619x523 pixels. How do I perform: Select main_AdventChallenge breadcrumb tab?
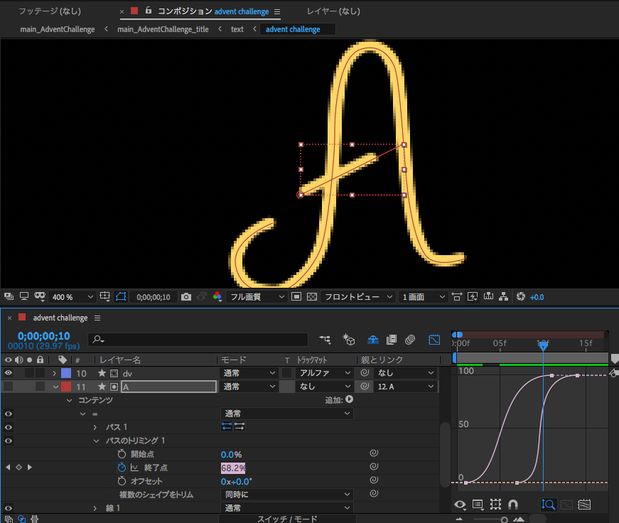click(56, 29)
